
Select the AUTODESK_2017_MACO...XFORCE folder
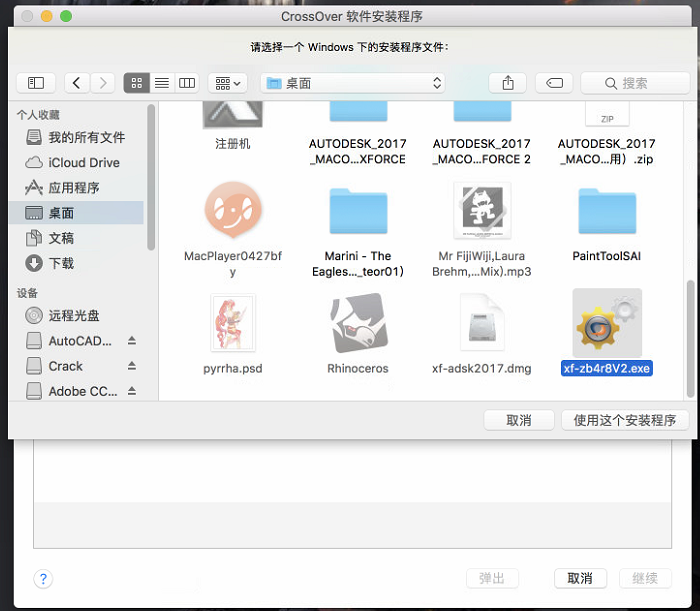[x=358, y=112]
